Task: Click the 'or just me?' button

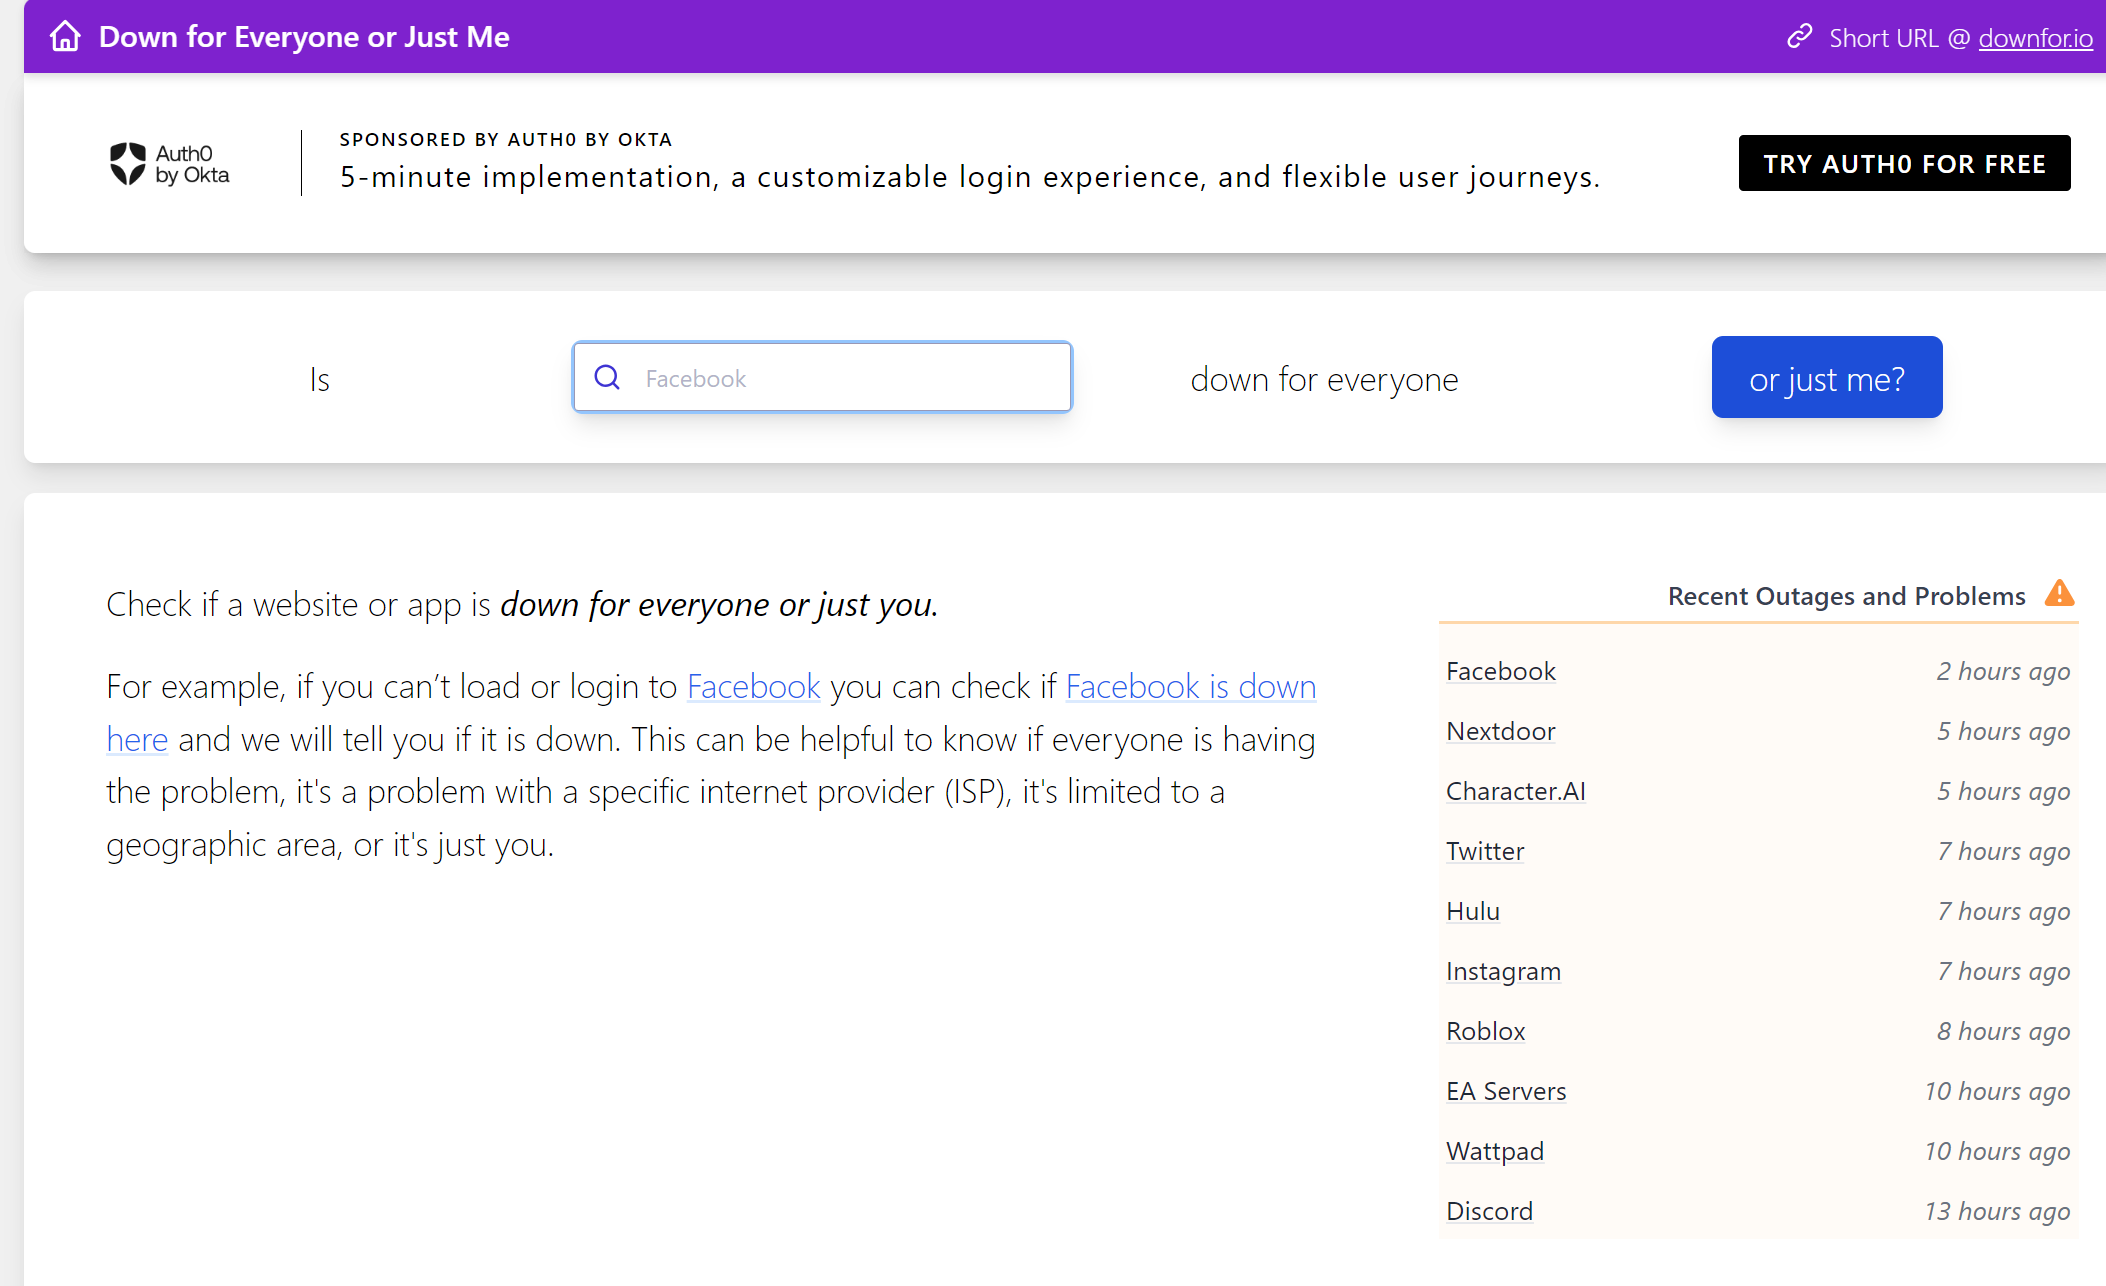Action: coord(1827,377)
